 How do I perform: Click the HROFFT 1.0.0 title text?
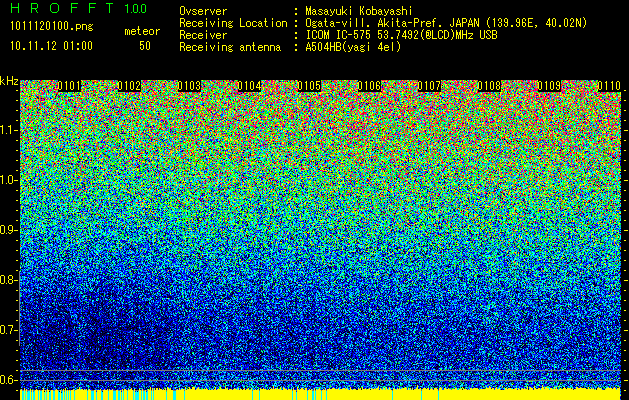click(x=79, y=8)
